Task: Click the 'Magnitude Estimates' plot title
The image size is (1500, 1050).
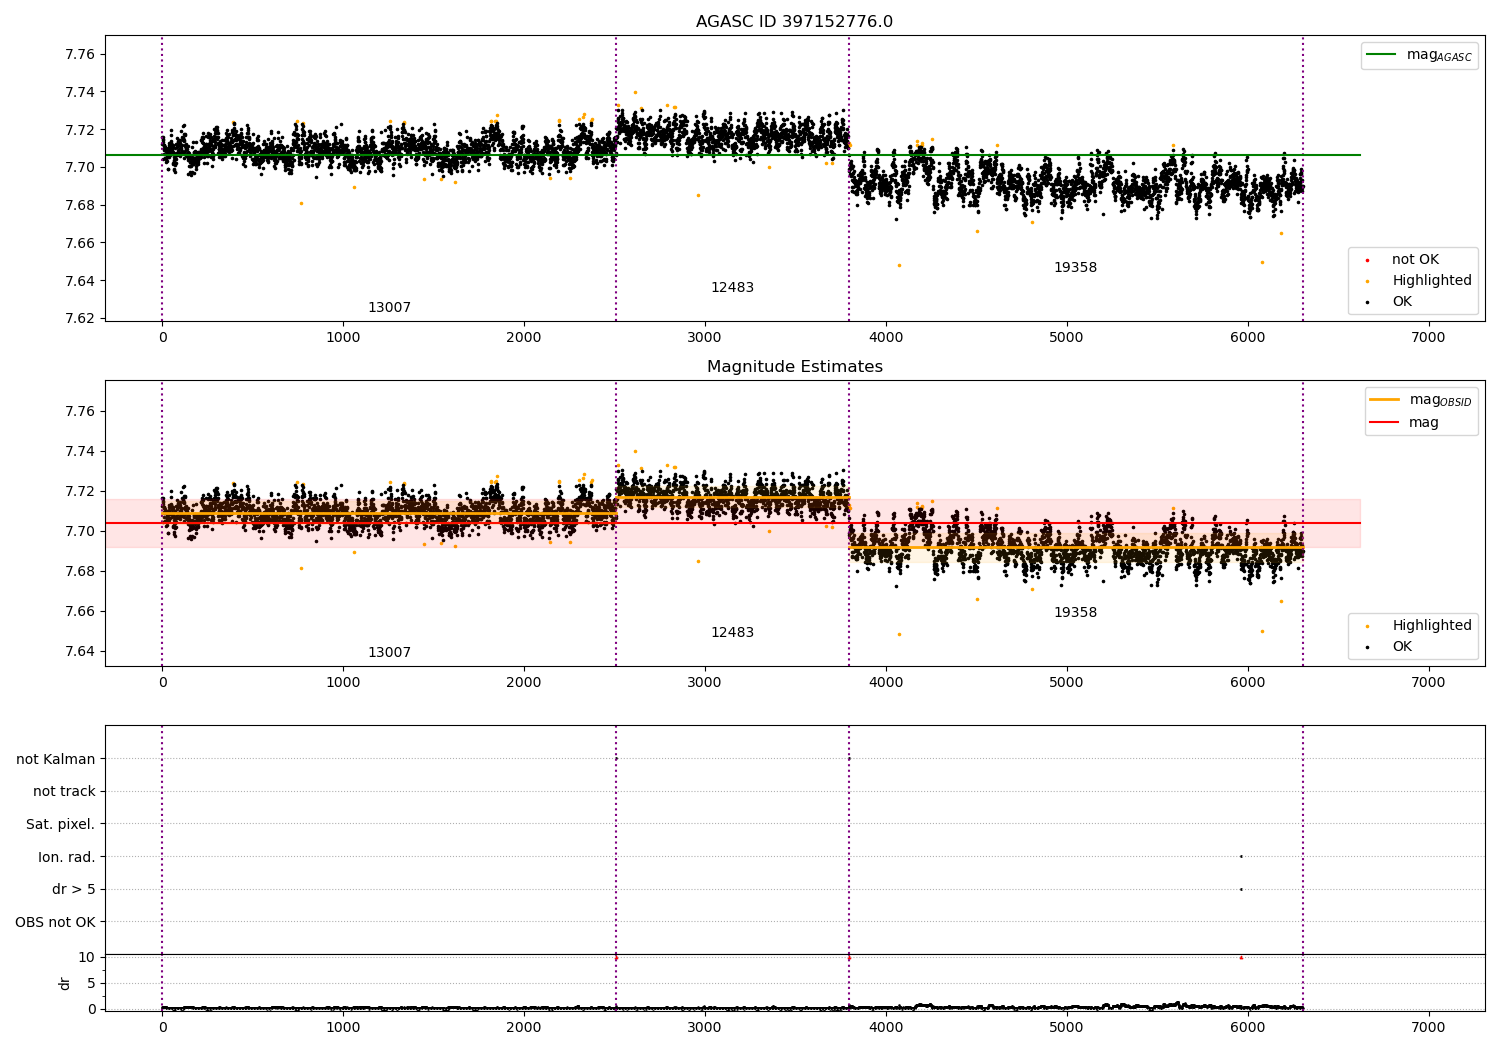Action: [794, 367]
